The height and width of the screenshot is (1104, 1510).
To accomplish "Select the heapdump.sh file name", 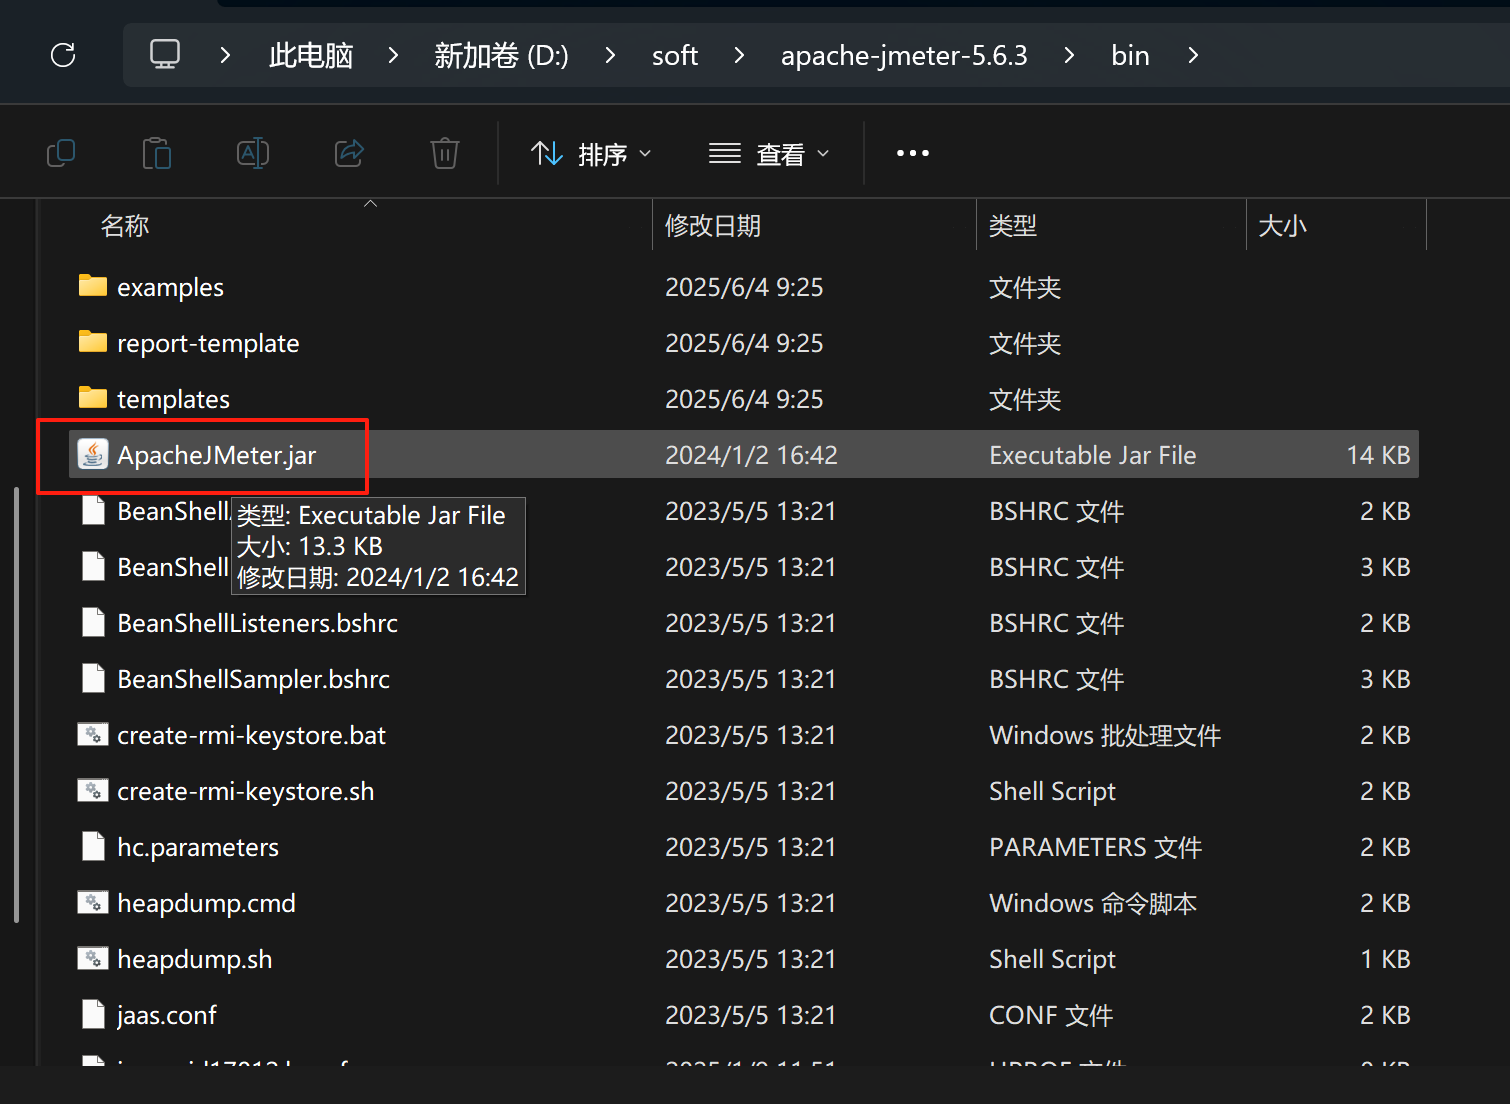I will 194,959.
